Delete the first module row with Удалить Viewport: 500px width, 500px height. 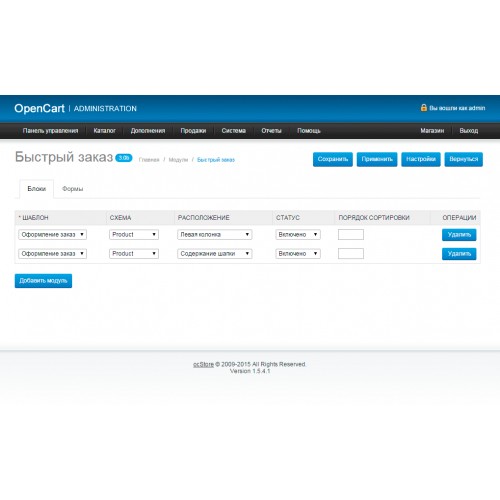pos(459,235)
